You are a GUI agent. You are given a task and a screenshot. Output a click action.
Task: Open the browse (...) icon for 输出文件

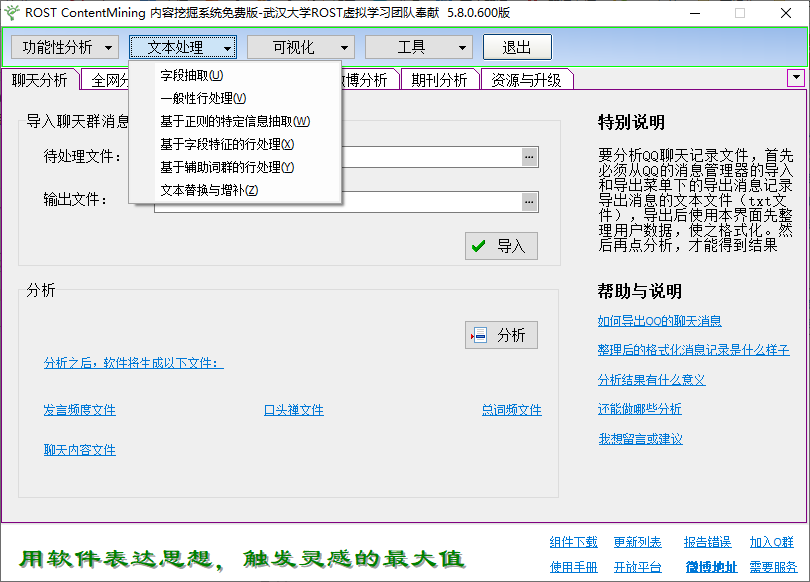[529, 201]
